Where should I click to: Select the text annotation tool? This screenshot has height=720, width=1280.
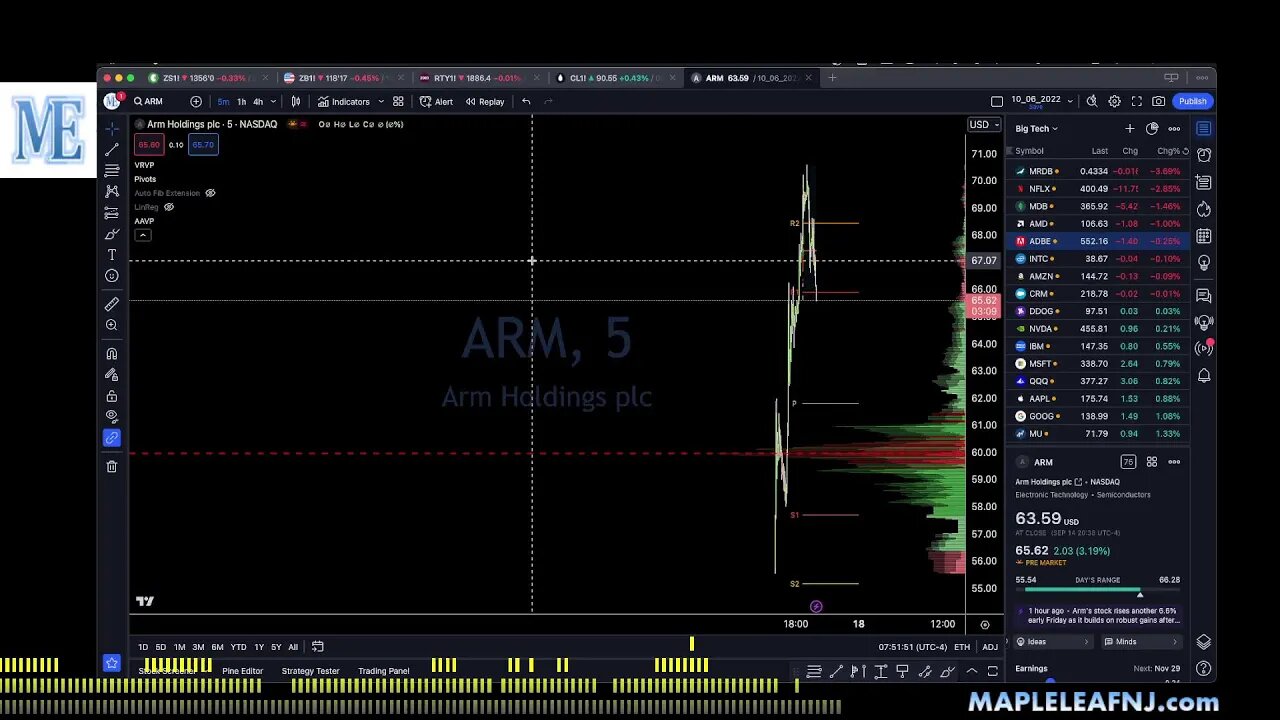tap(112, 255)
